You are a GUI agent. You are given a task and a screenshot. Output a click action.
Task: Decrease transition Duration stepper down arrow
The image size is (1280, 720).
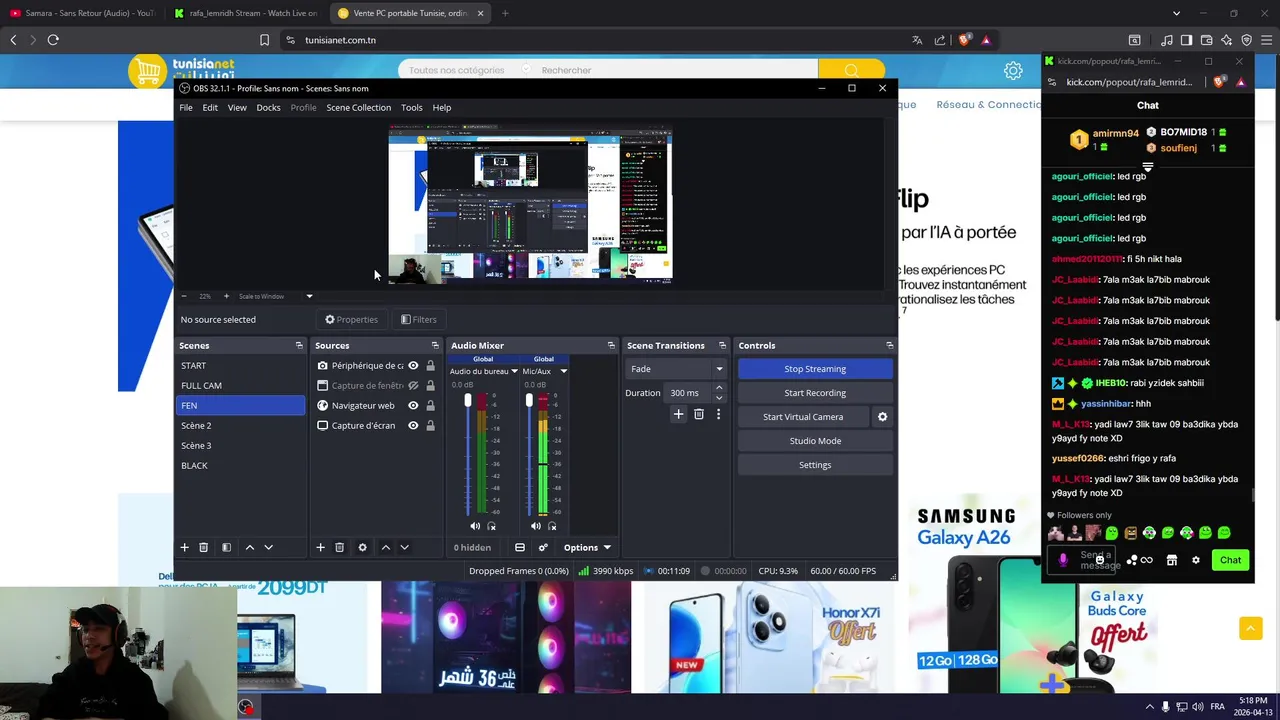coord(718,397)
